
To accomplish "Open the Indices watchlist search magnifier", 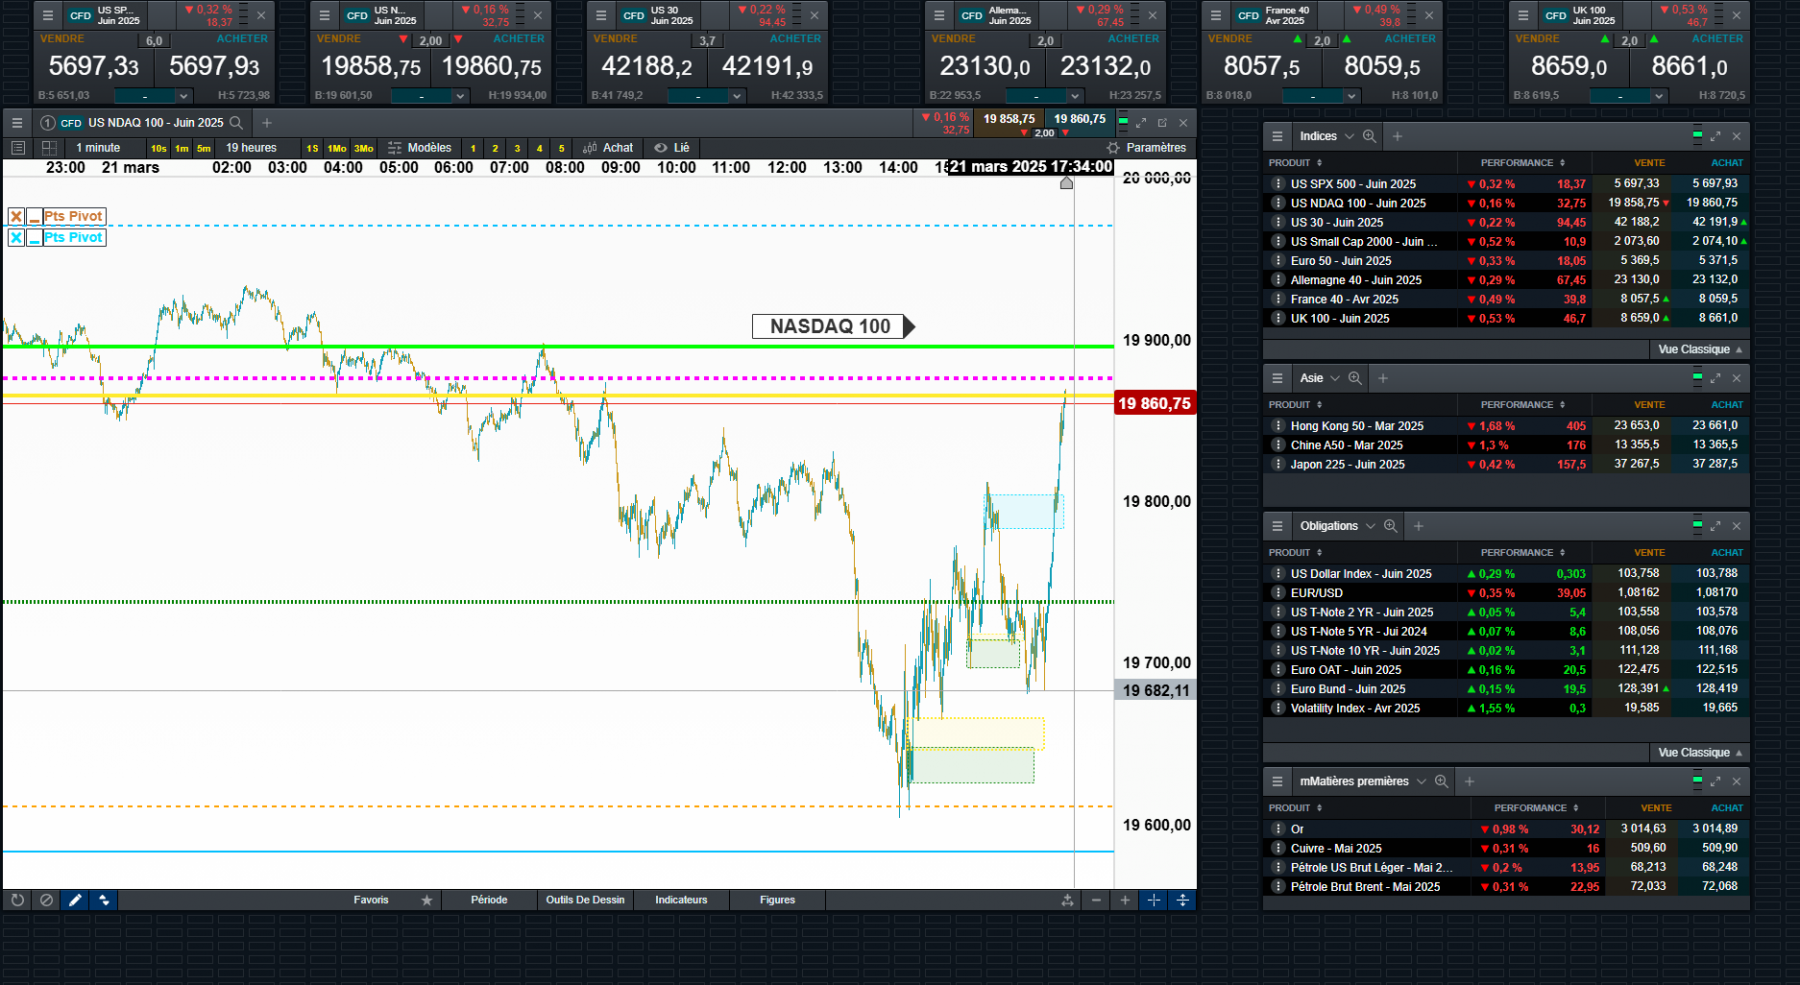I will pyautogui.click(x=1369, y=136).
